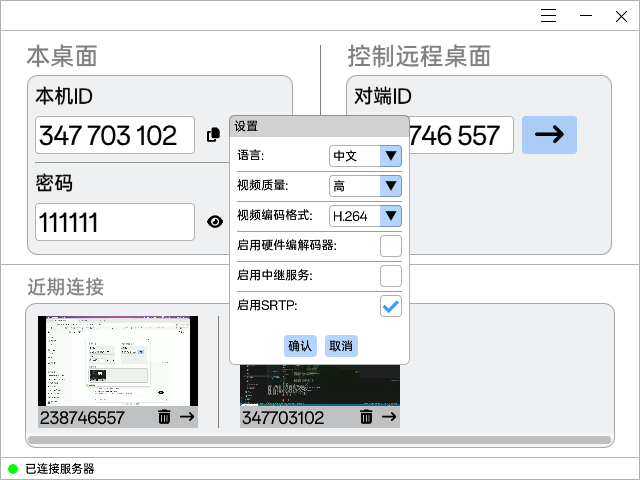Click the blue connect arrow button
The height and width of the screenshot is (480, 640).
click(x=549, y=135)
